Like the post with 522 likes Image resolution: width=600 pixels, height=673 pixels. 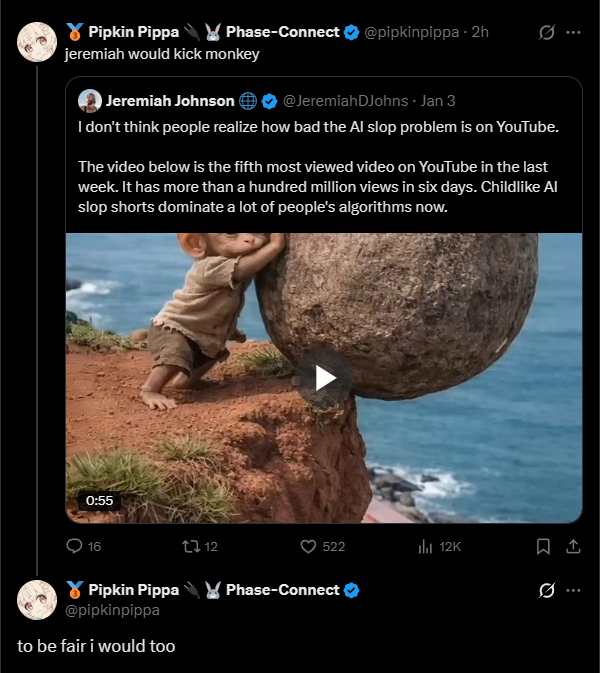pyautogui.click(x=309, y=546)
